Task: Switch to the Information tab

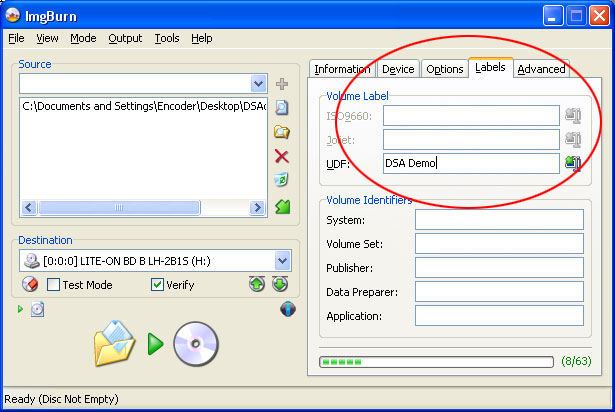Action: tap(342, 69)
